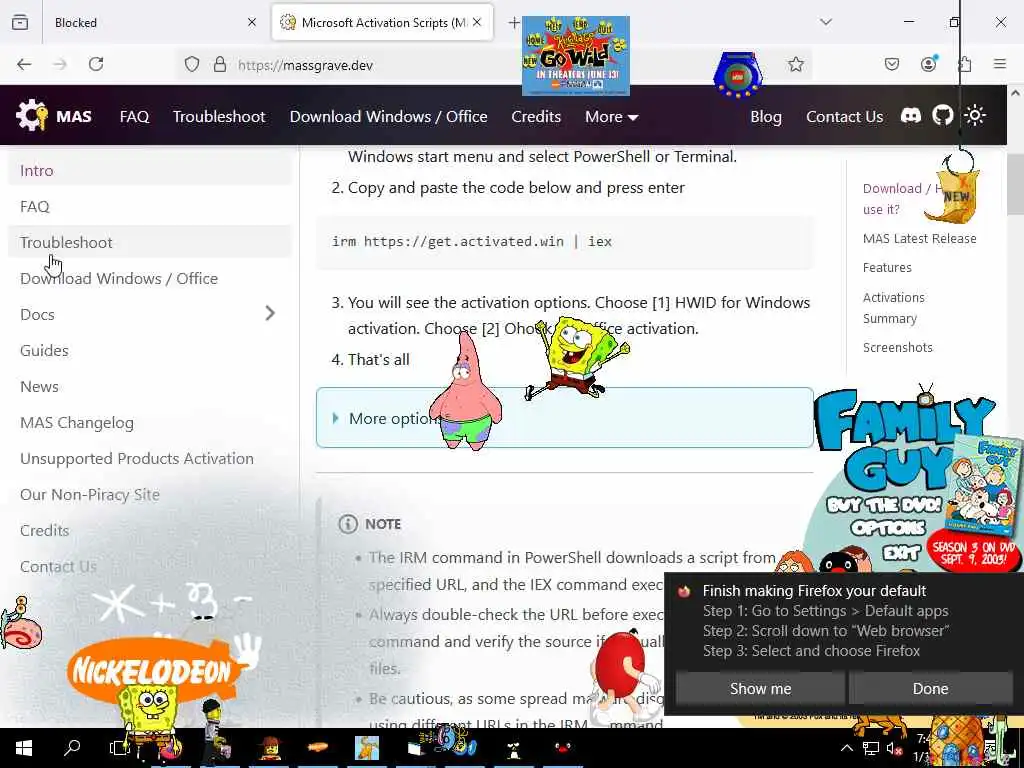
Task: Open Credits in the top navbar
Action: [x=536, y=116]
